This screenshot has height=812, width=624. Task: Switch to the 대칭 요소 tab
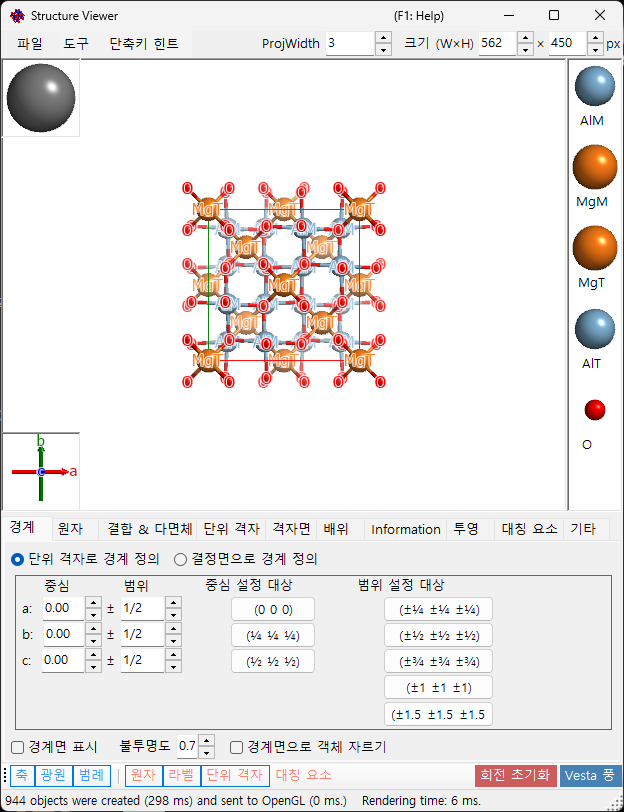point(529,529)
